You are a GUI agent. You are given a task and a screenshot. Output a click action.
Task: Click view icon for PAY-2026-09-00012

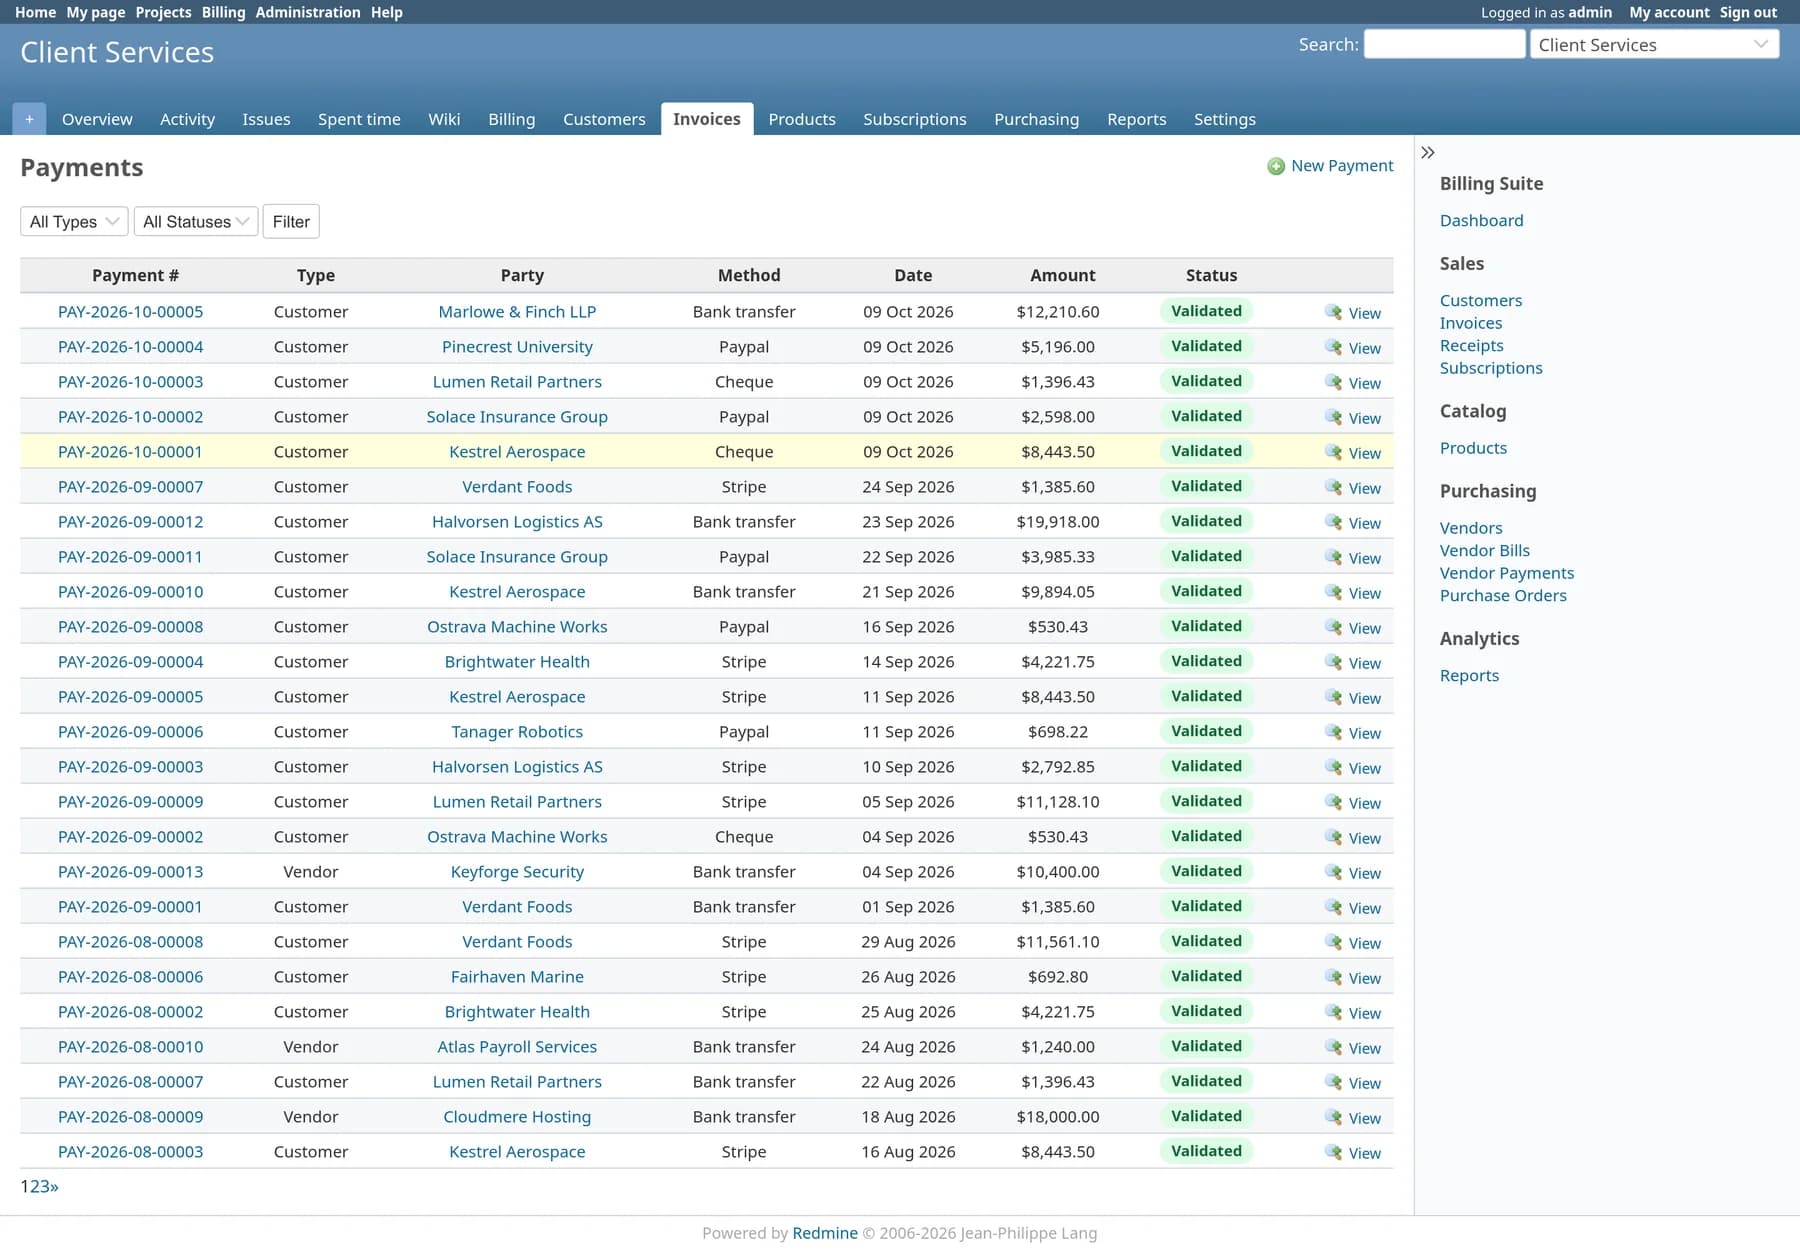click(x=1333, y=522)
